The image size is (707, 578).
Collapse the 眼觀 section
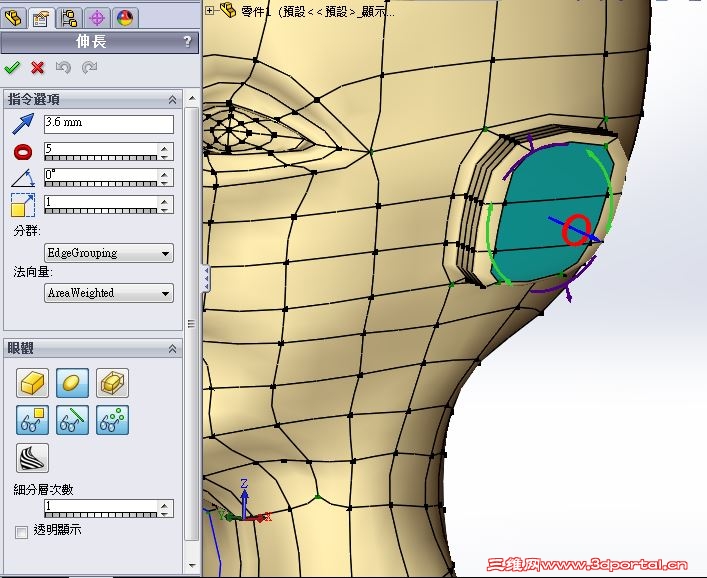[173, 349]
